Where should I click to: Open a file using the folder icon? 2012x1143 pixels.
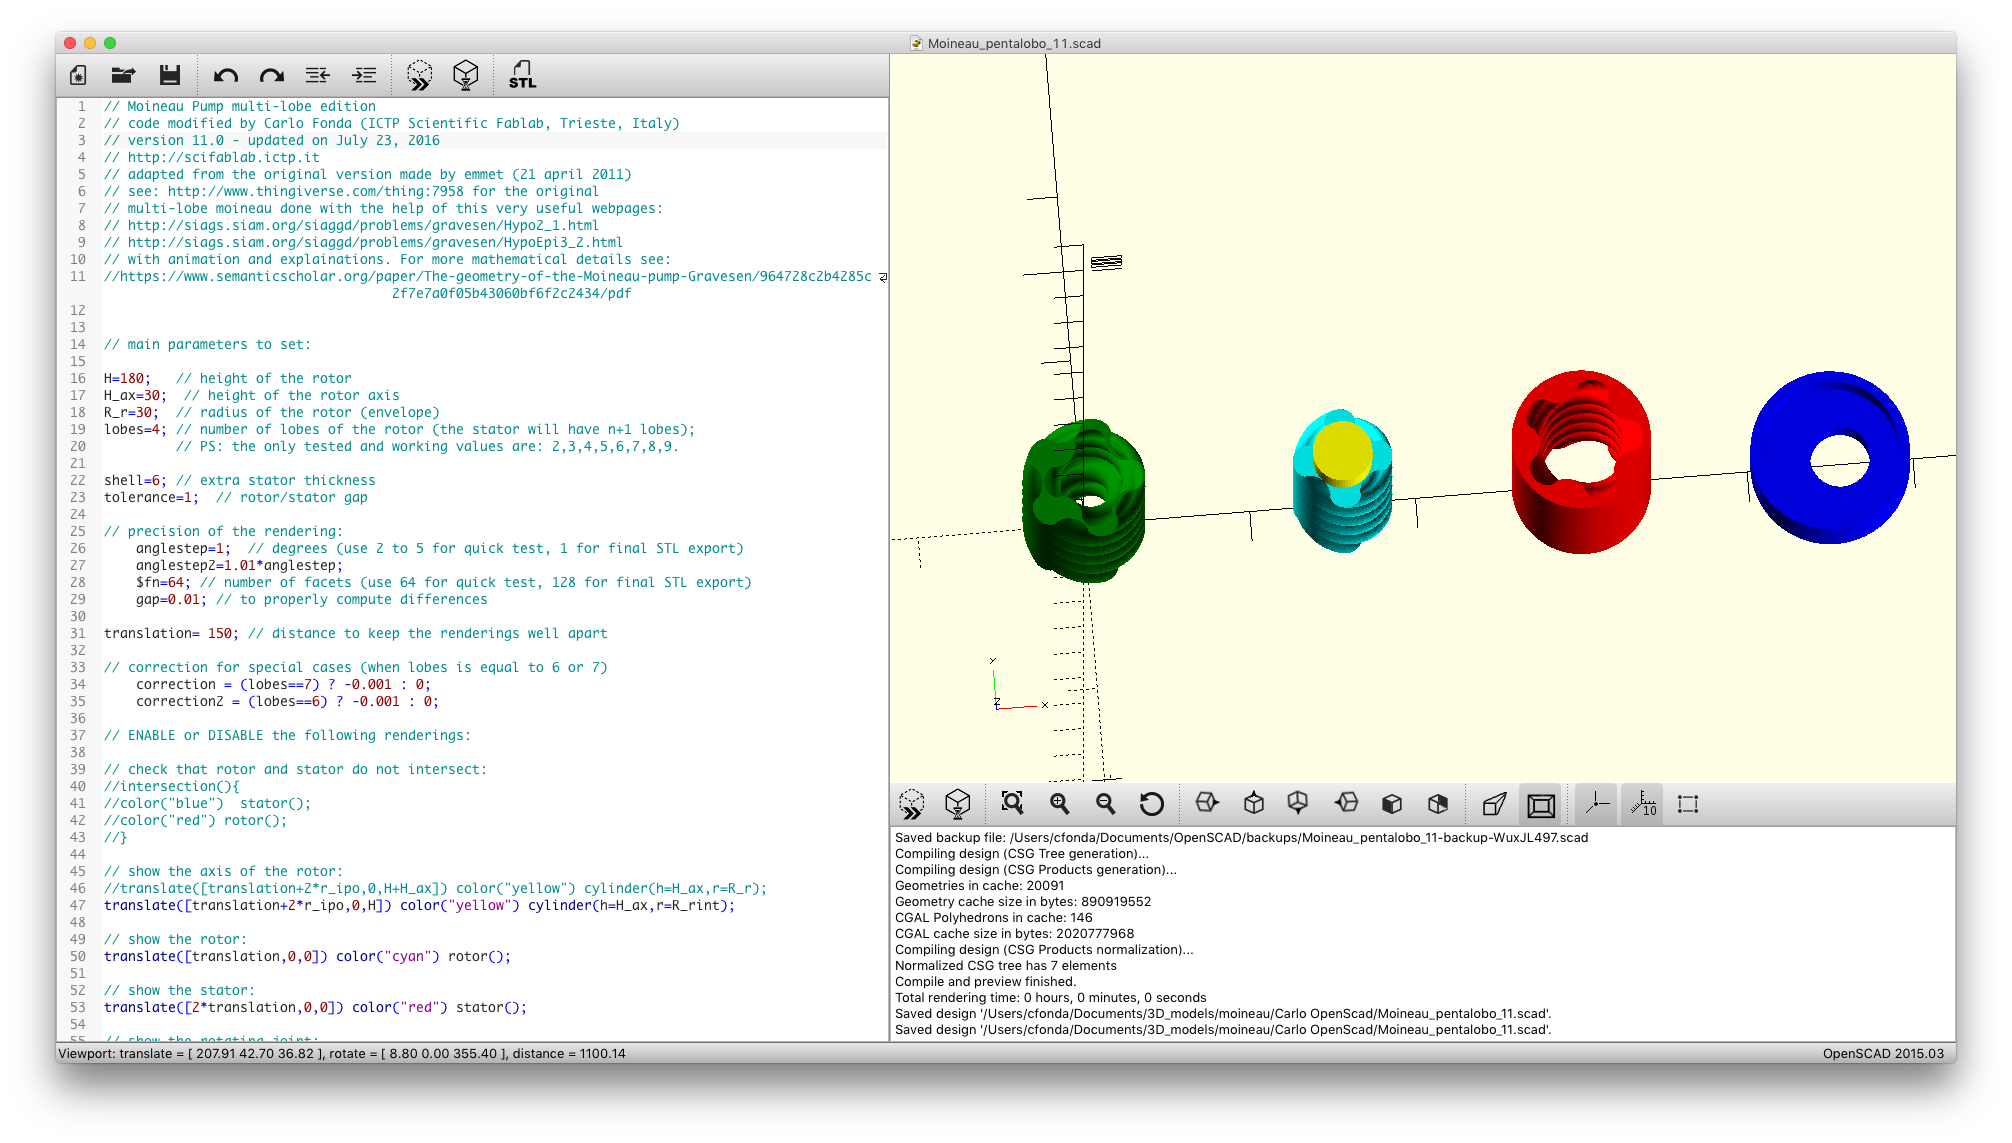pyautogui.click(x=123, y=75)
